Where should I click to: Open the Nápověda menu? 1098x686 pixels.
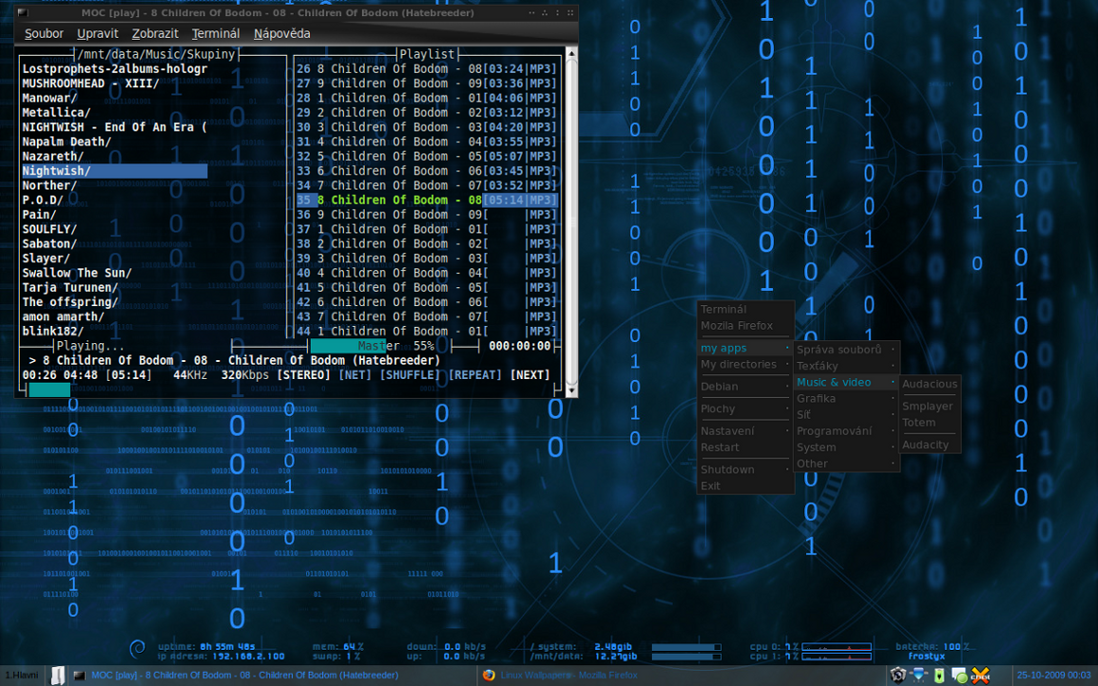[282, 34]
